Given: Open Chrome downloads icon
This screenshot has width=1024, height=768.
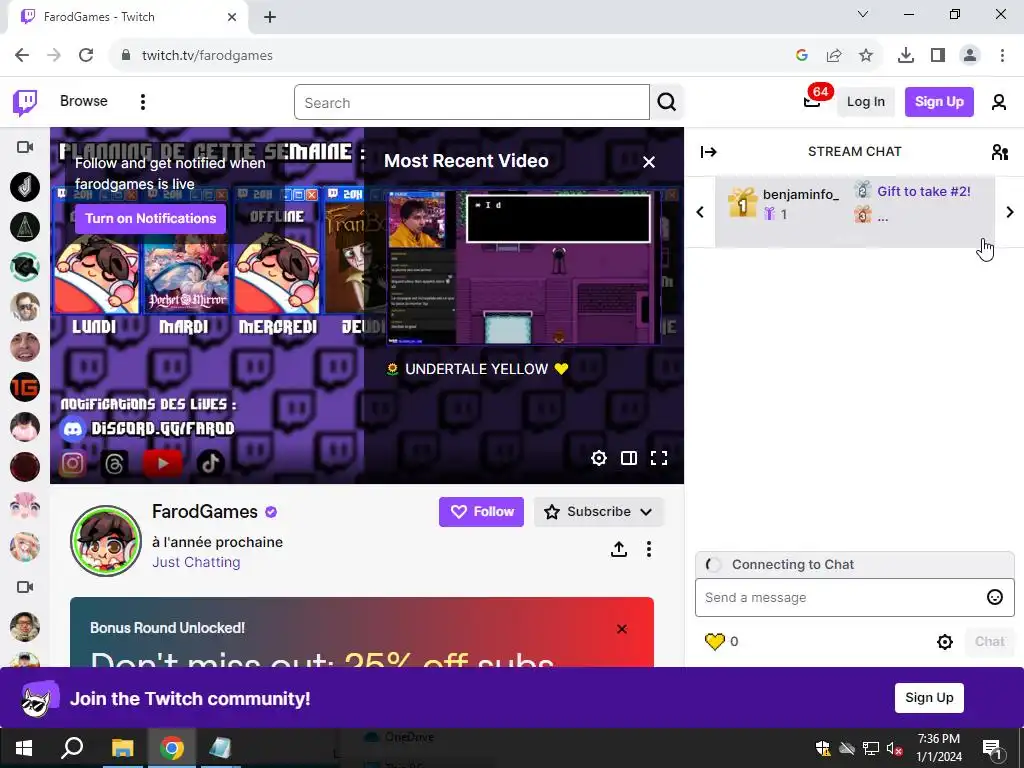Looking at the screenshot, I should (x=905, y=56).
